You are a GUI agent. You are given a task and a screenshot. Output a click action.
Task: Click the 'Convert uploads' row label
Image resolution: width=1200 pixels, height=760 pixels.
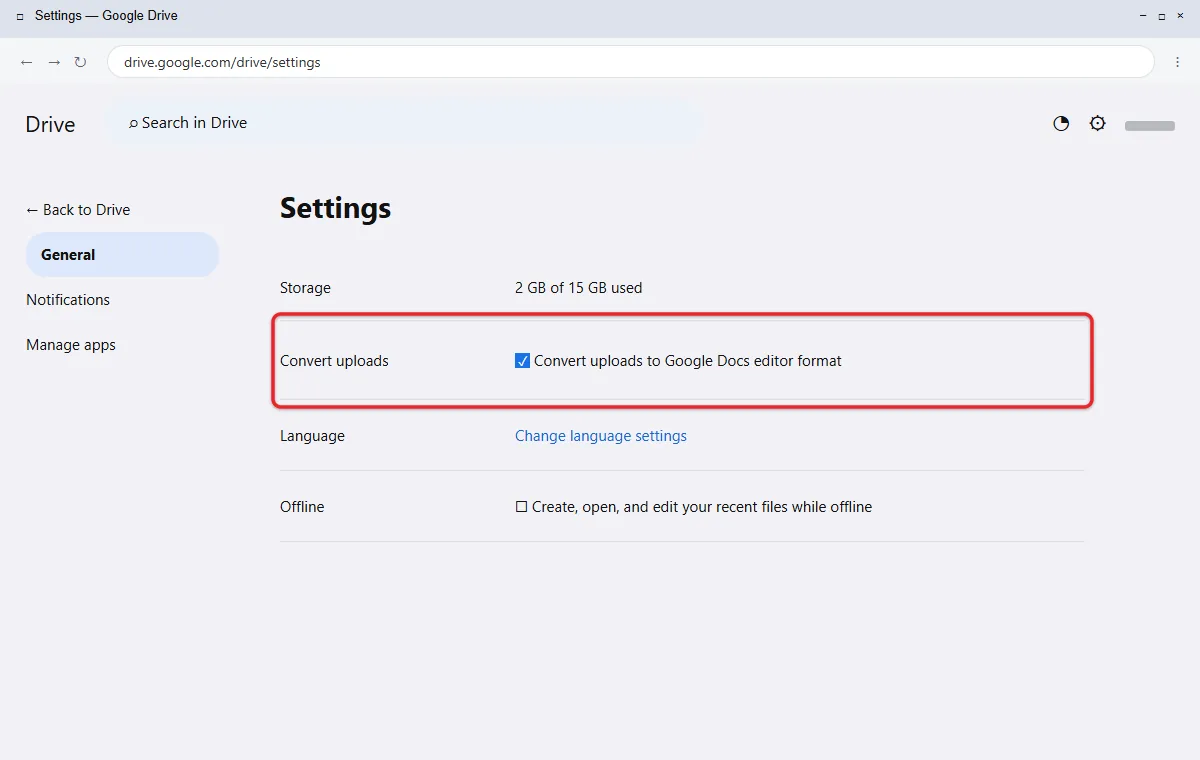[x=334, y=361]
